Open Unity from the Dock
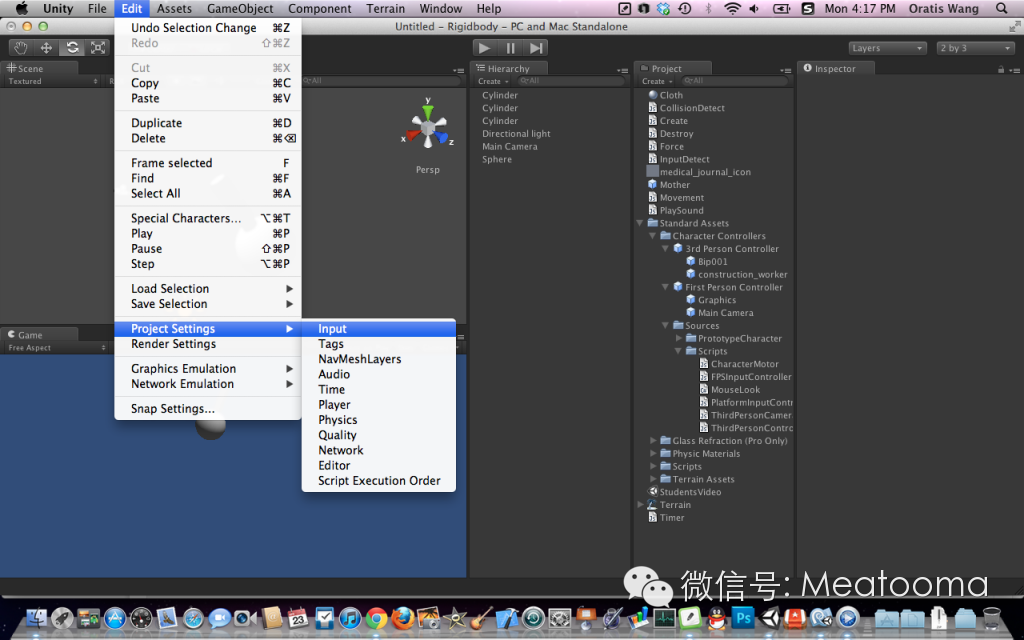The height and width of the screenshot is (640, 1024). click(x=769, y=616)
